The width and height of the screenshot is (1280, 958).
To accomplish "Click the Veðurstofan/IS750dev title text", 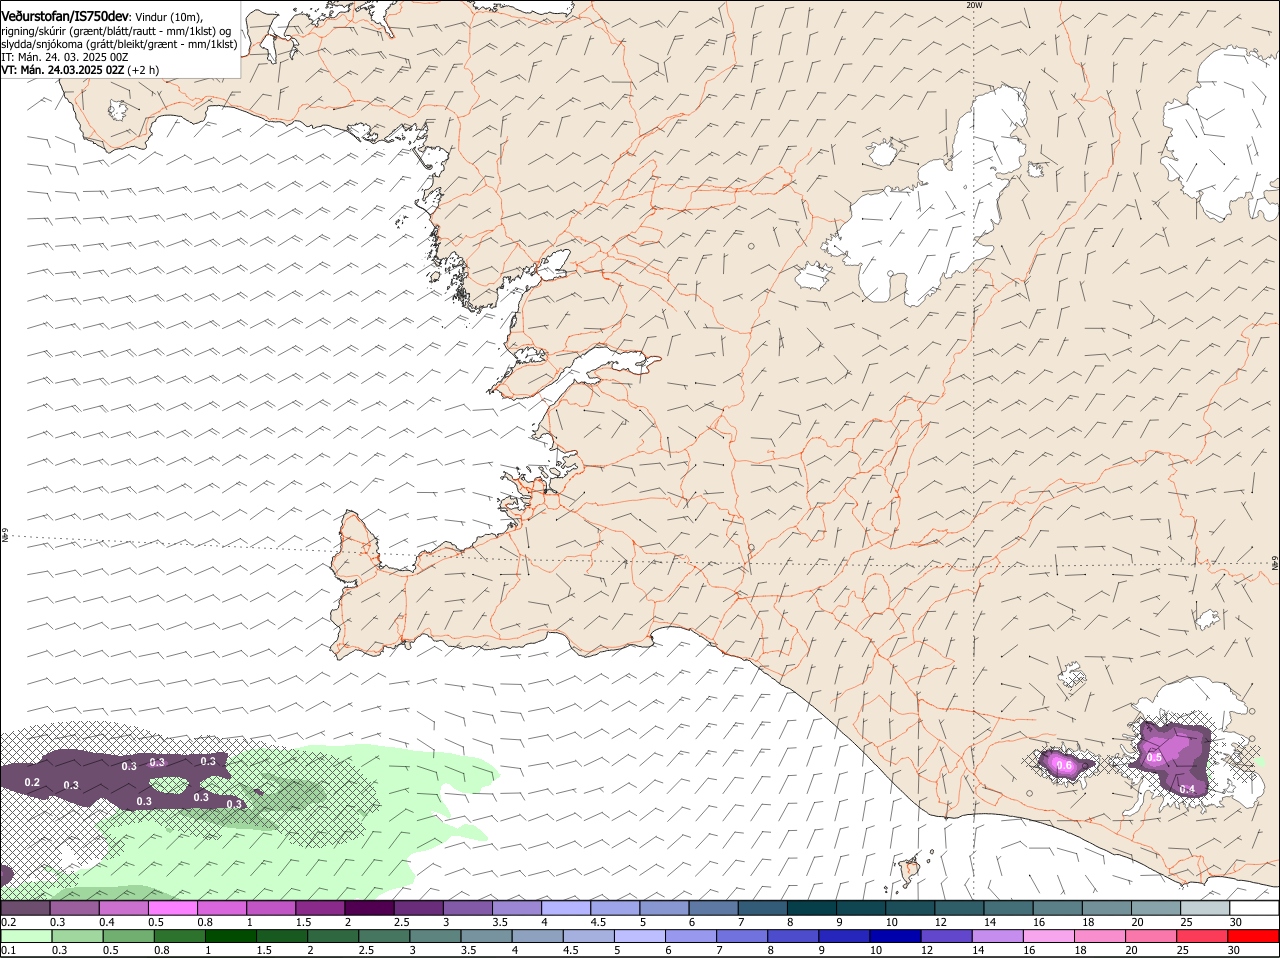I will coord(65,17).
